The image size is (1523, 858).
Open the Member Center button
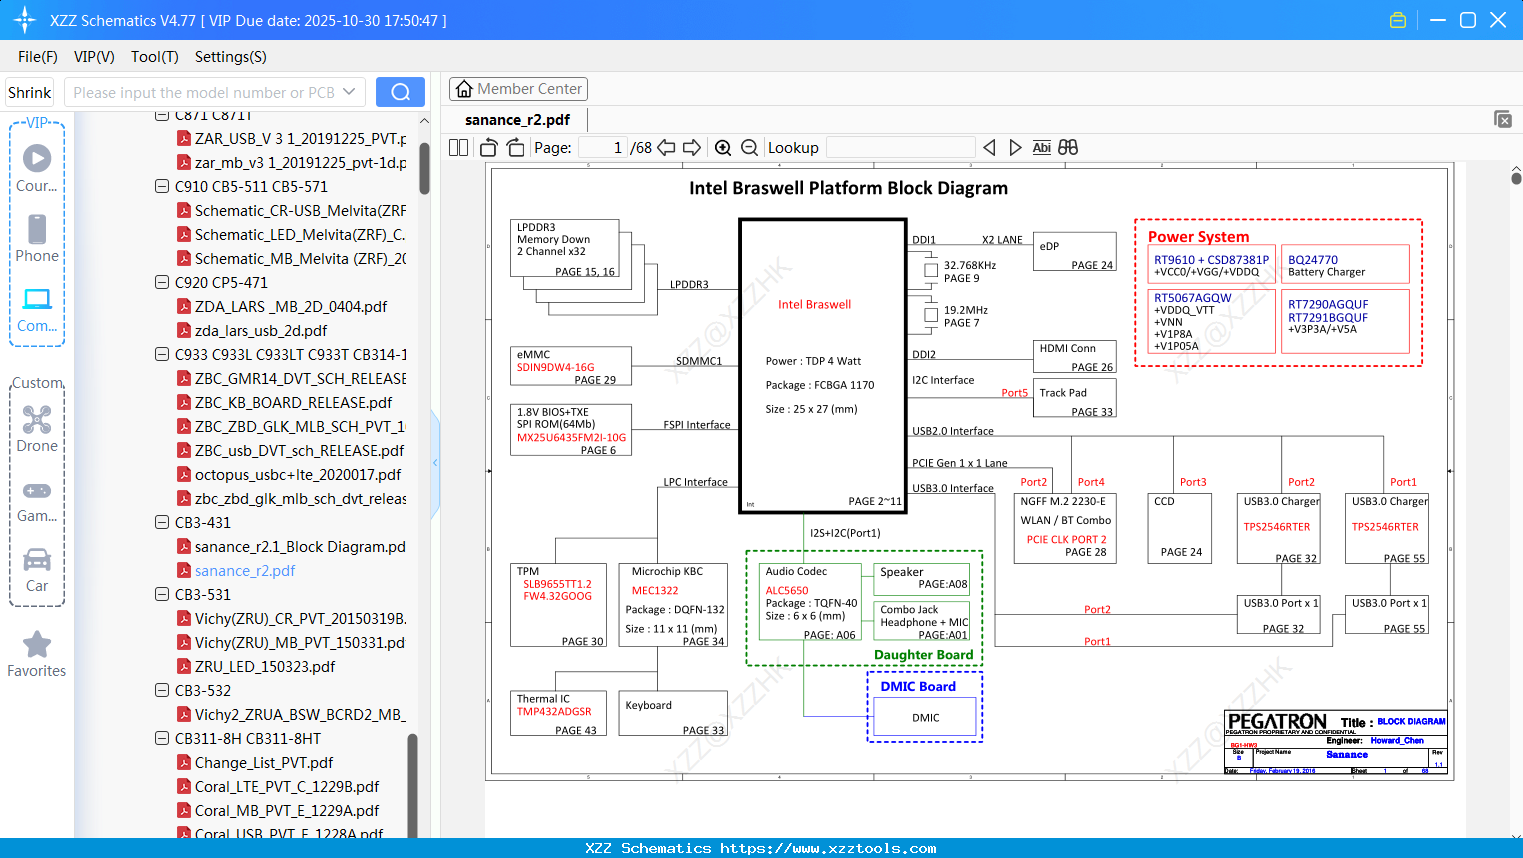point(518,89)
